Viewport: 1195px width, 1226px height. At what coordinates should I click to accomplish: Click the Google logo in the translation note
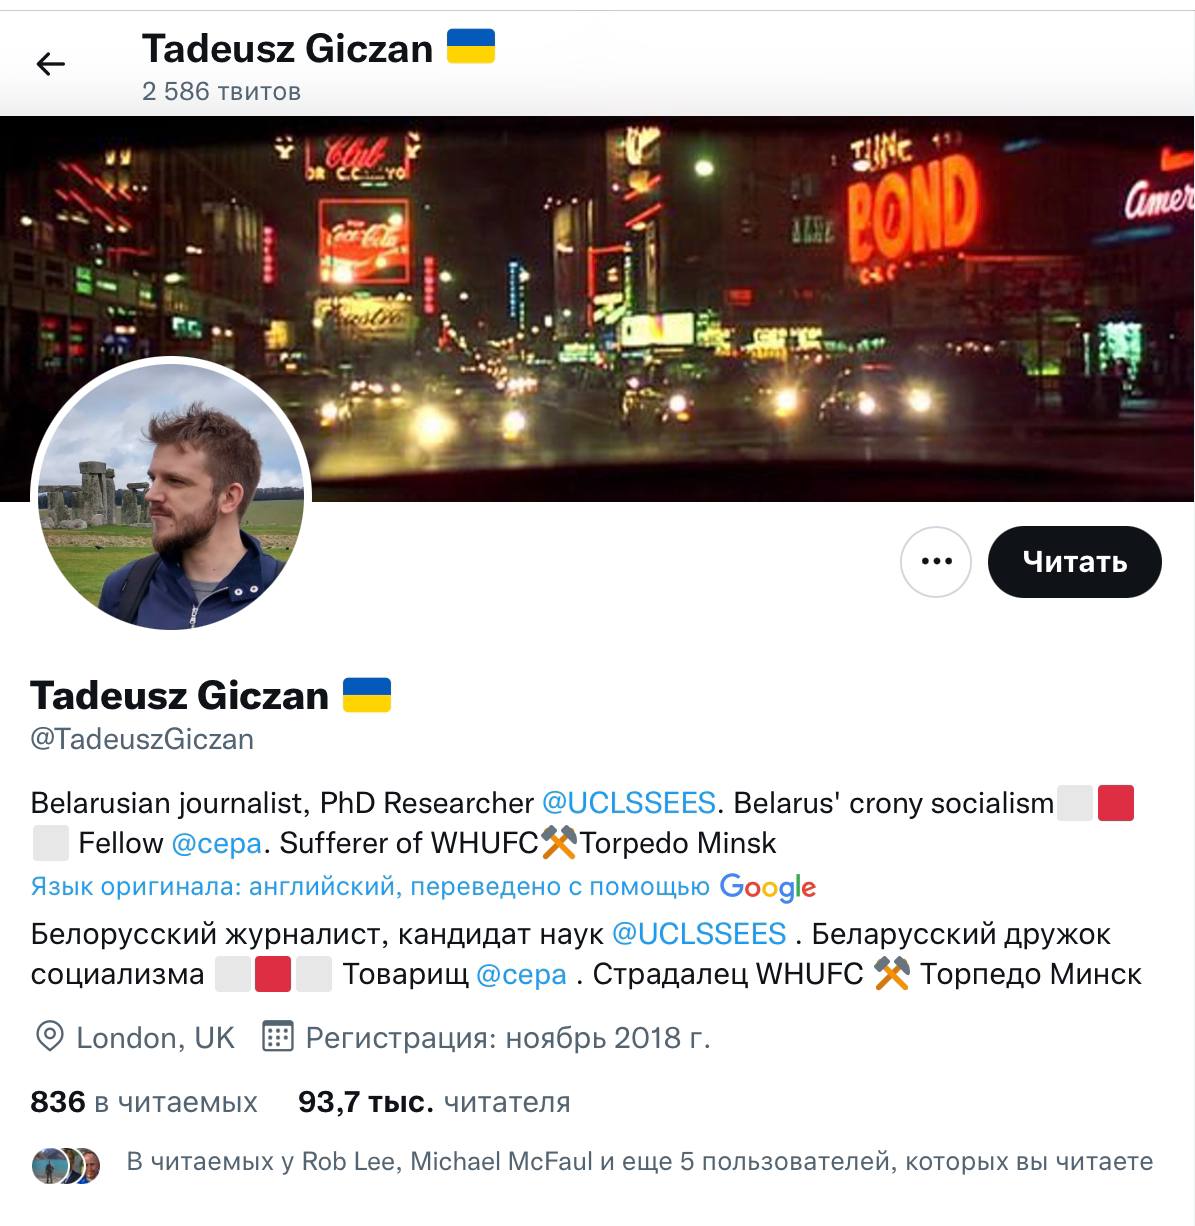coord(768,887)
